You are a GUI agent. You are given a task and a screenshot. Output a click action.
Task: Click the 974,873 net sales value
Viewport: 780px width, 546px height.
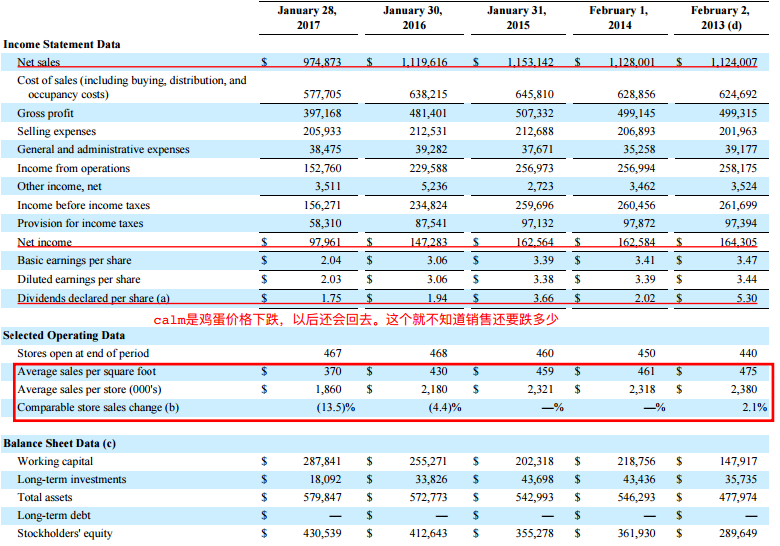point(321,62)
